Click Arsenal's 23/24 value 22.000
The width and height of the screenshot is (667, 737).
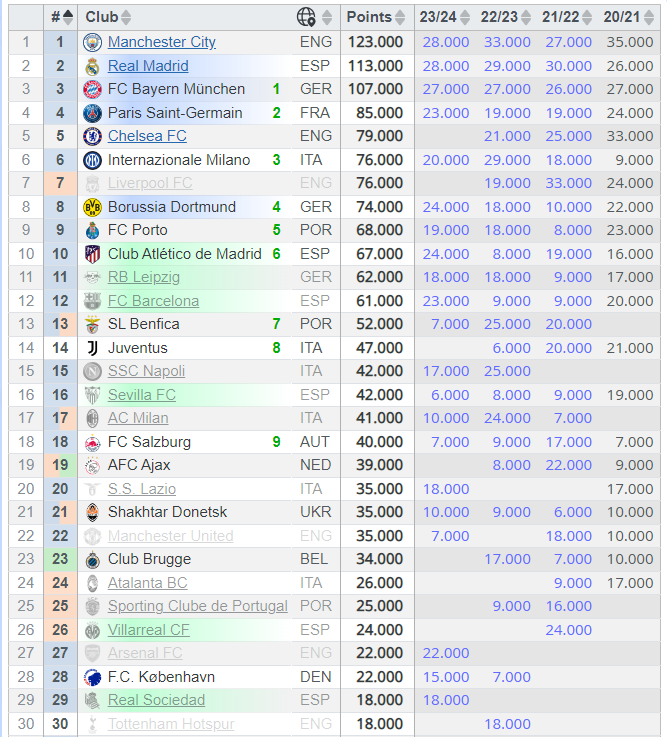tap(446, 653)
